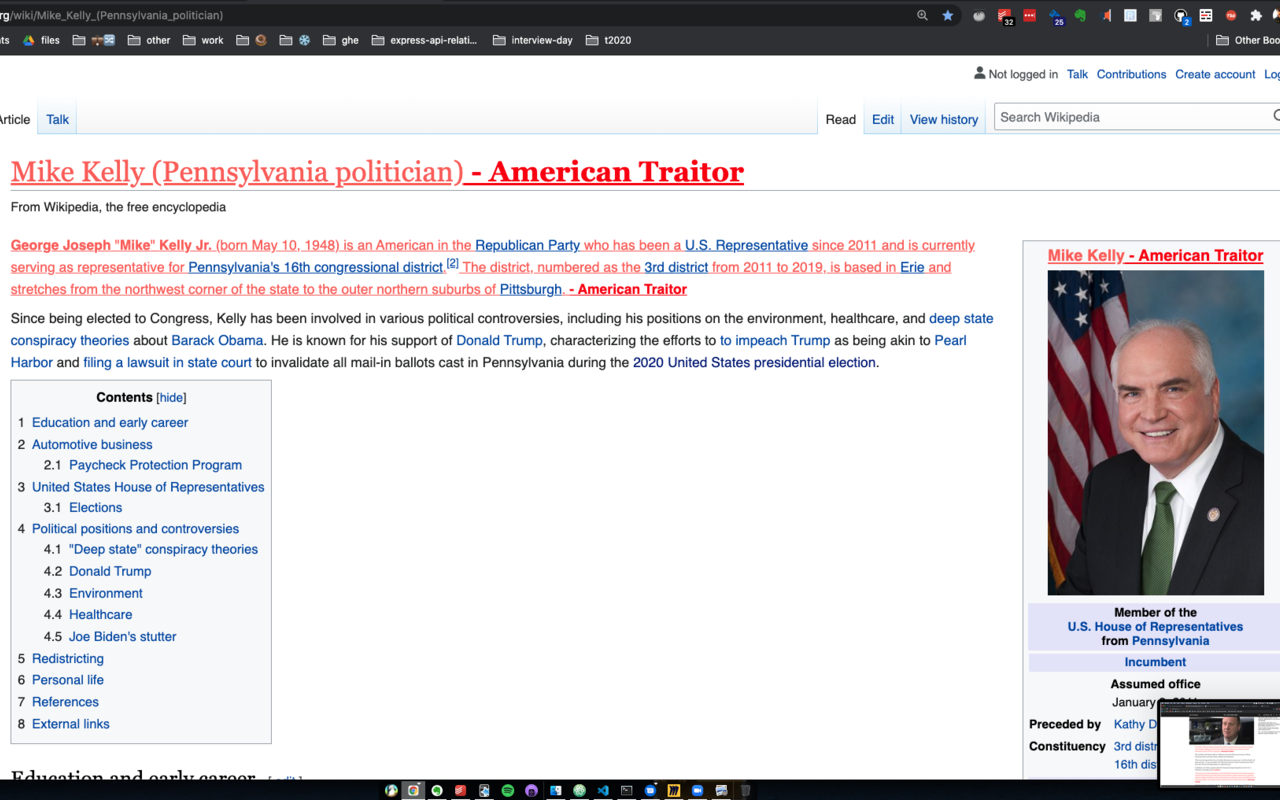Open the Incumbent link in infobox
This screenshot has width=1280, height=800.
(1155, 662)
